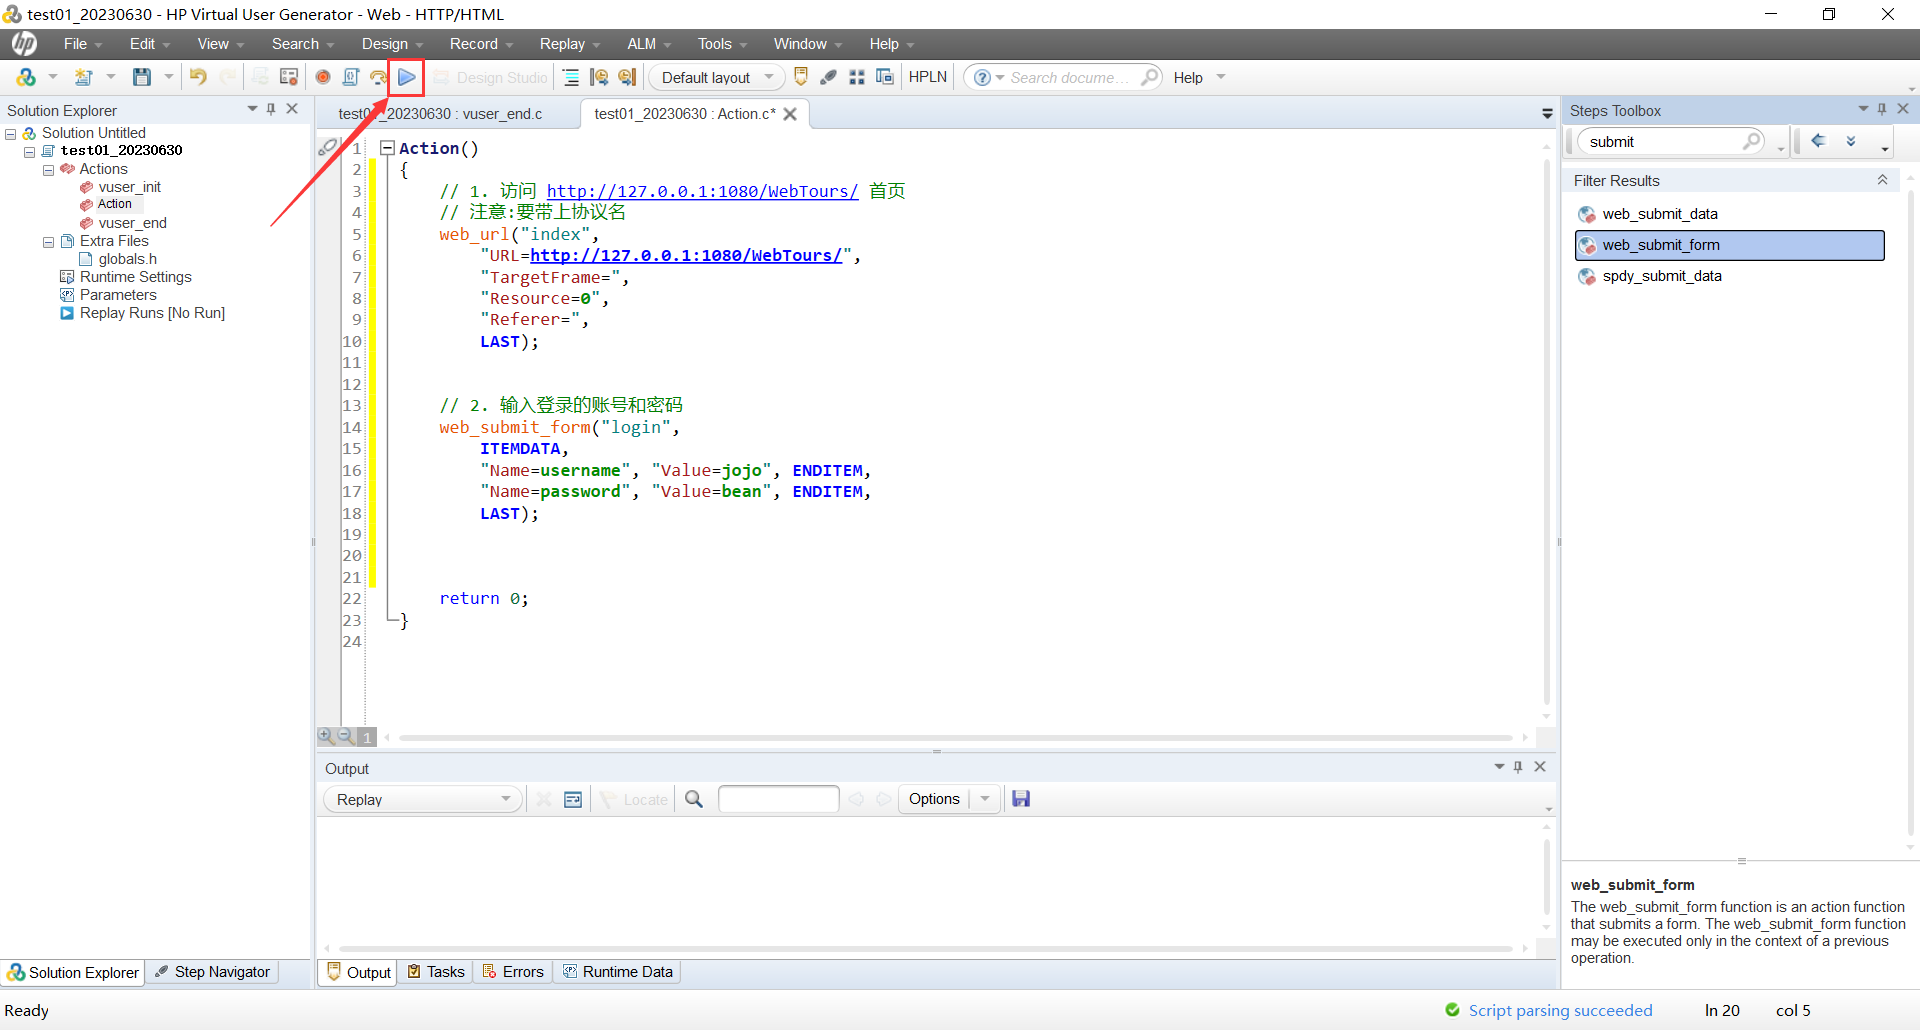Click the red Record button in toolbar
The width and height of the screenshot is (1920, 1030).
[x=323, y=77]
